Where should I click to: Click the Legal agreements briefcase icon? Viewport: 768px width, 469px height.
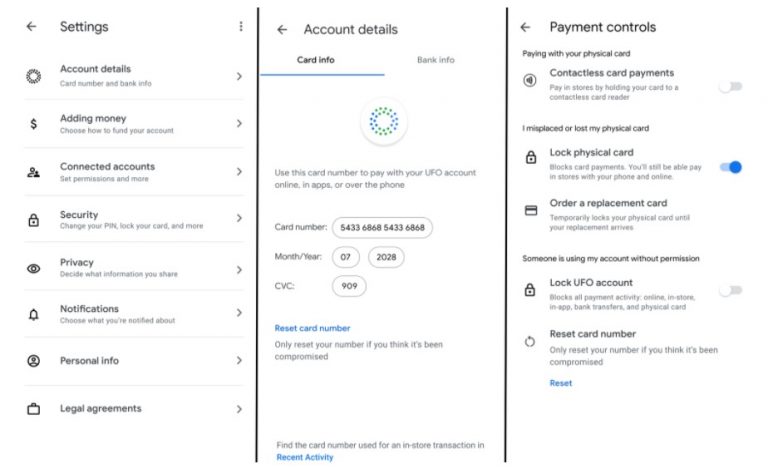[34, 408]
